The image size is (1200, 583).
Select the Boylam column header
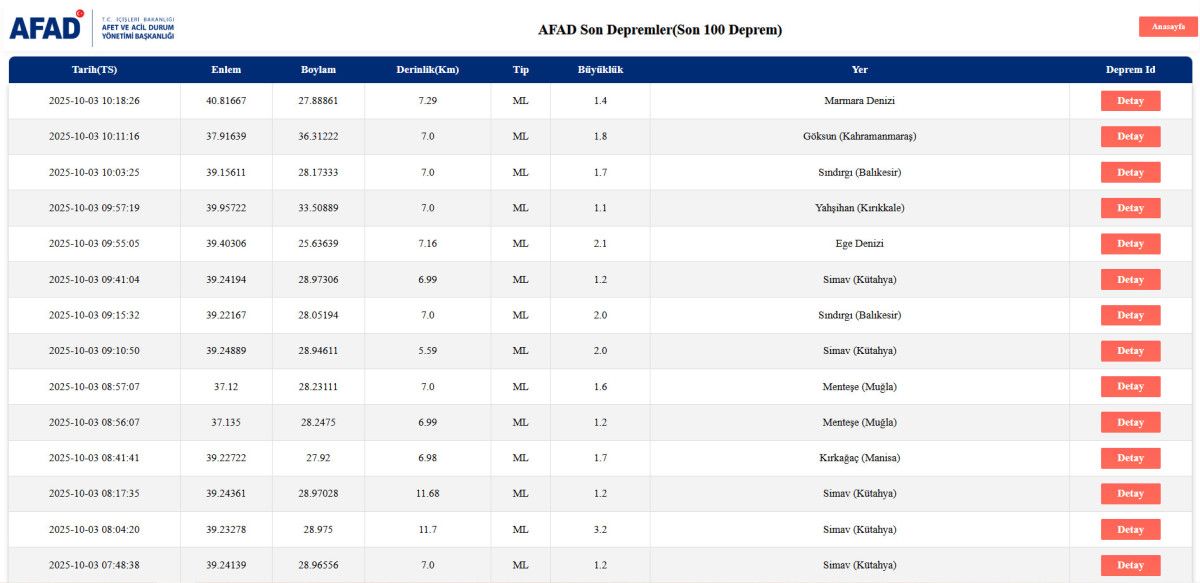click(x=318, y=70)
